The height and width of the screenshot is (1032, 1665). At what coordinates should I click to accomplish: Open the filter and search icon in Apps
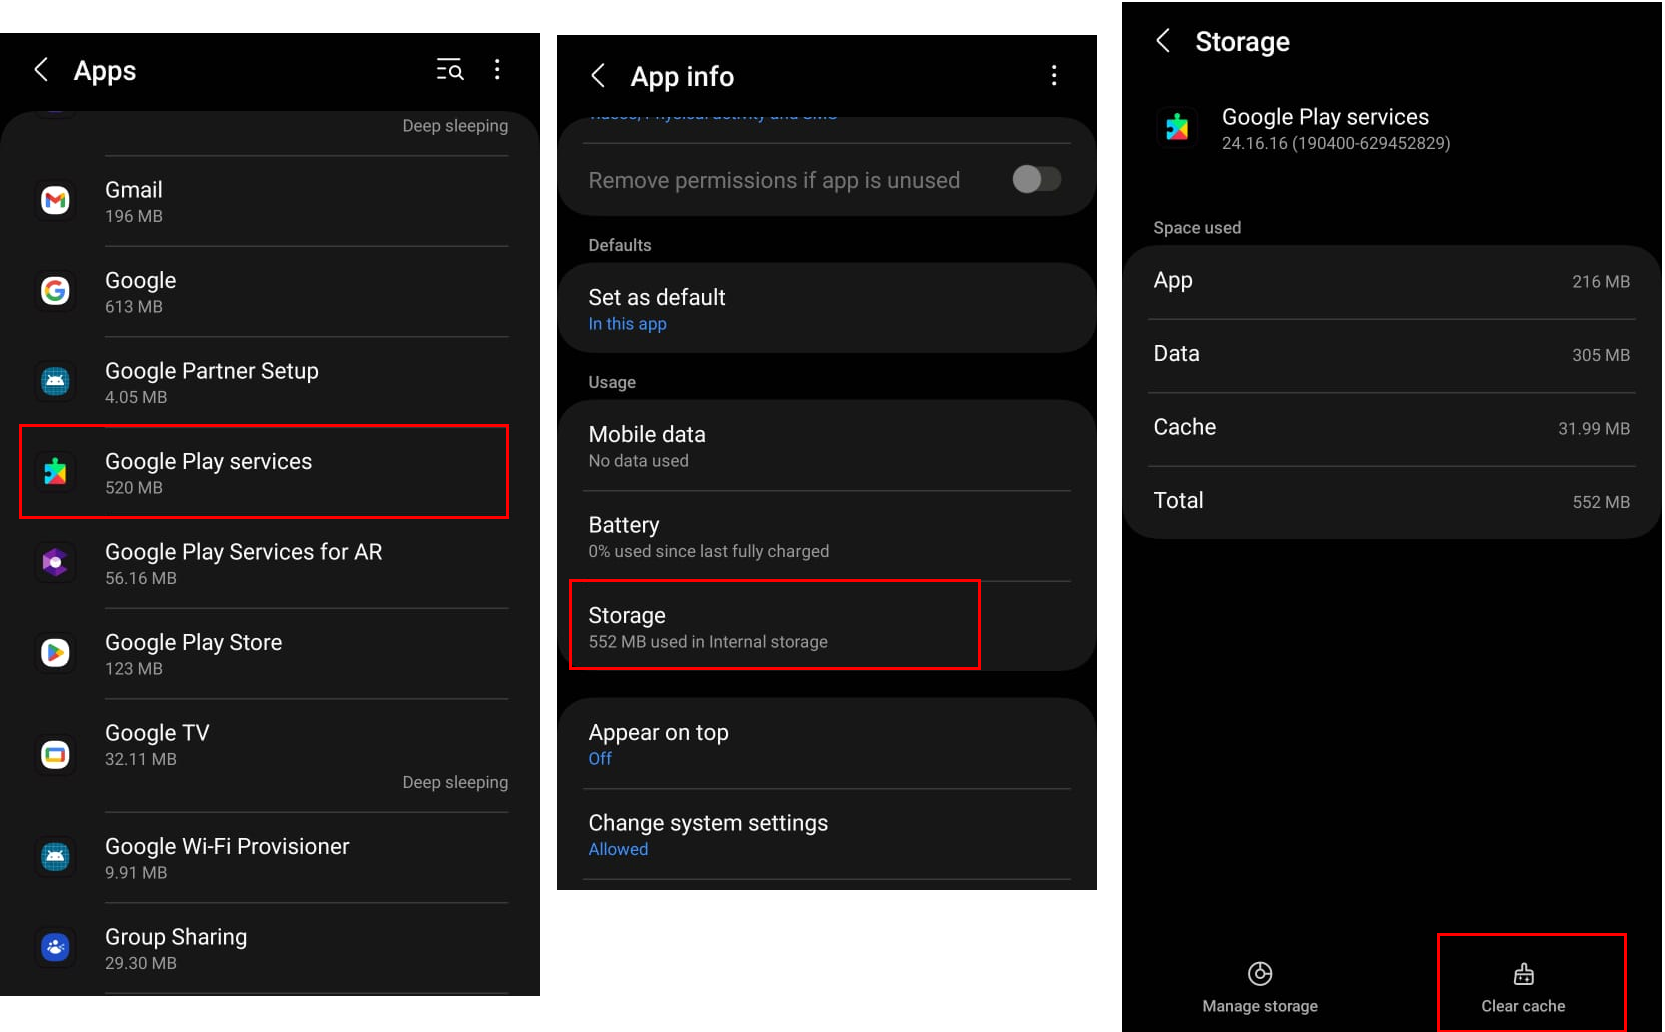pos(450,69)
